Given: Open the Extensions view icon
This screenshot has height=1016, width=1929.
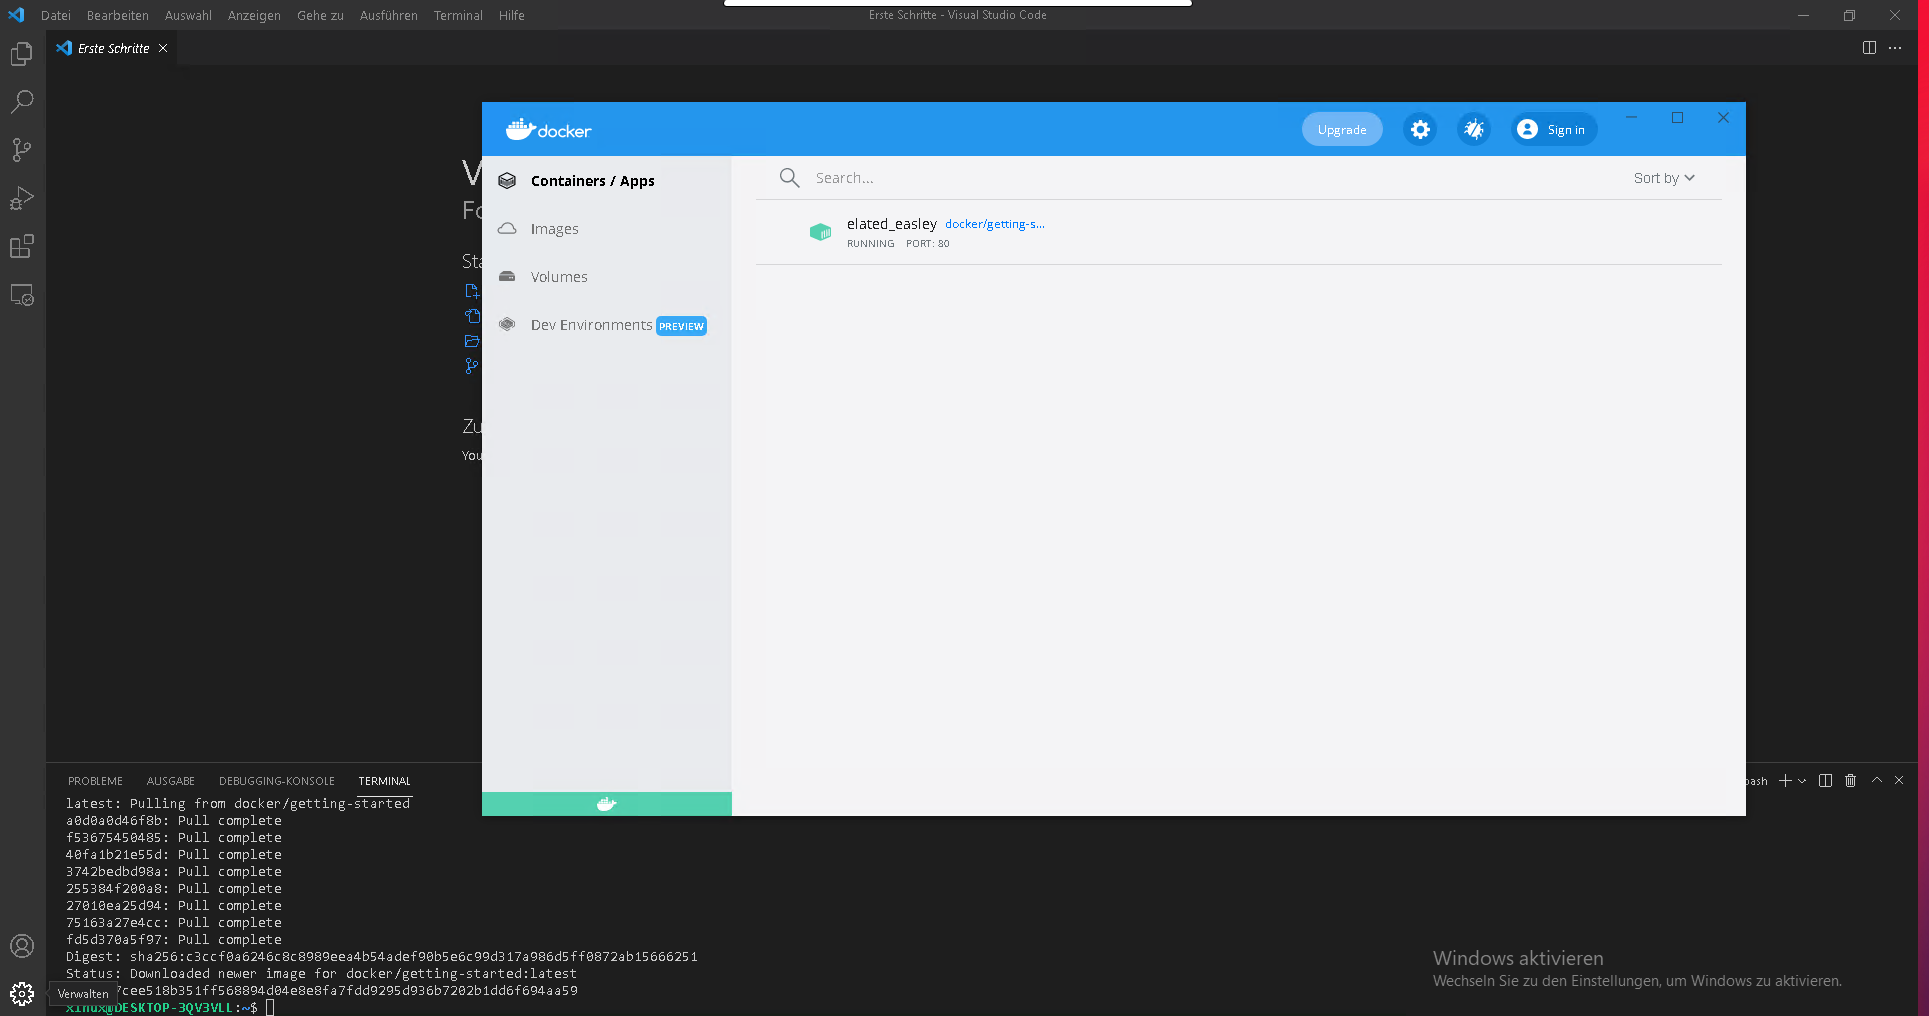Looking at the screenshot, I should pyautogui.click(x=22, y=246).
